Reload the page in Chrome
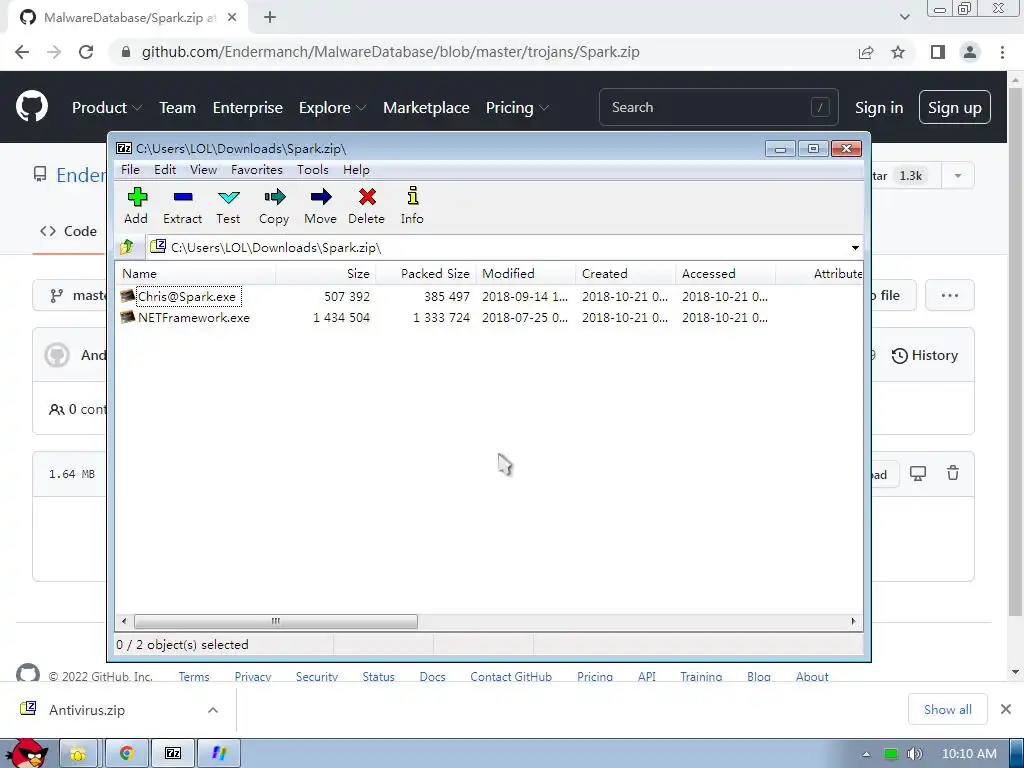 (x=86, y=52)
